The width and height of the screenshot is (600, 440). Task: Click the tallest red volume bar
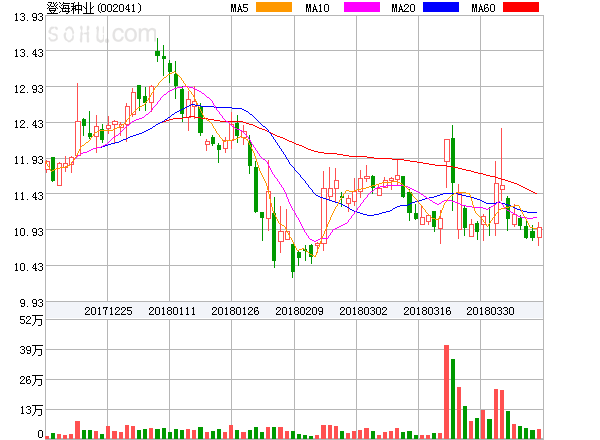(447, 392)
